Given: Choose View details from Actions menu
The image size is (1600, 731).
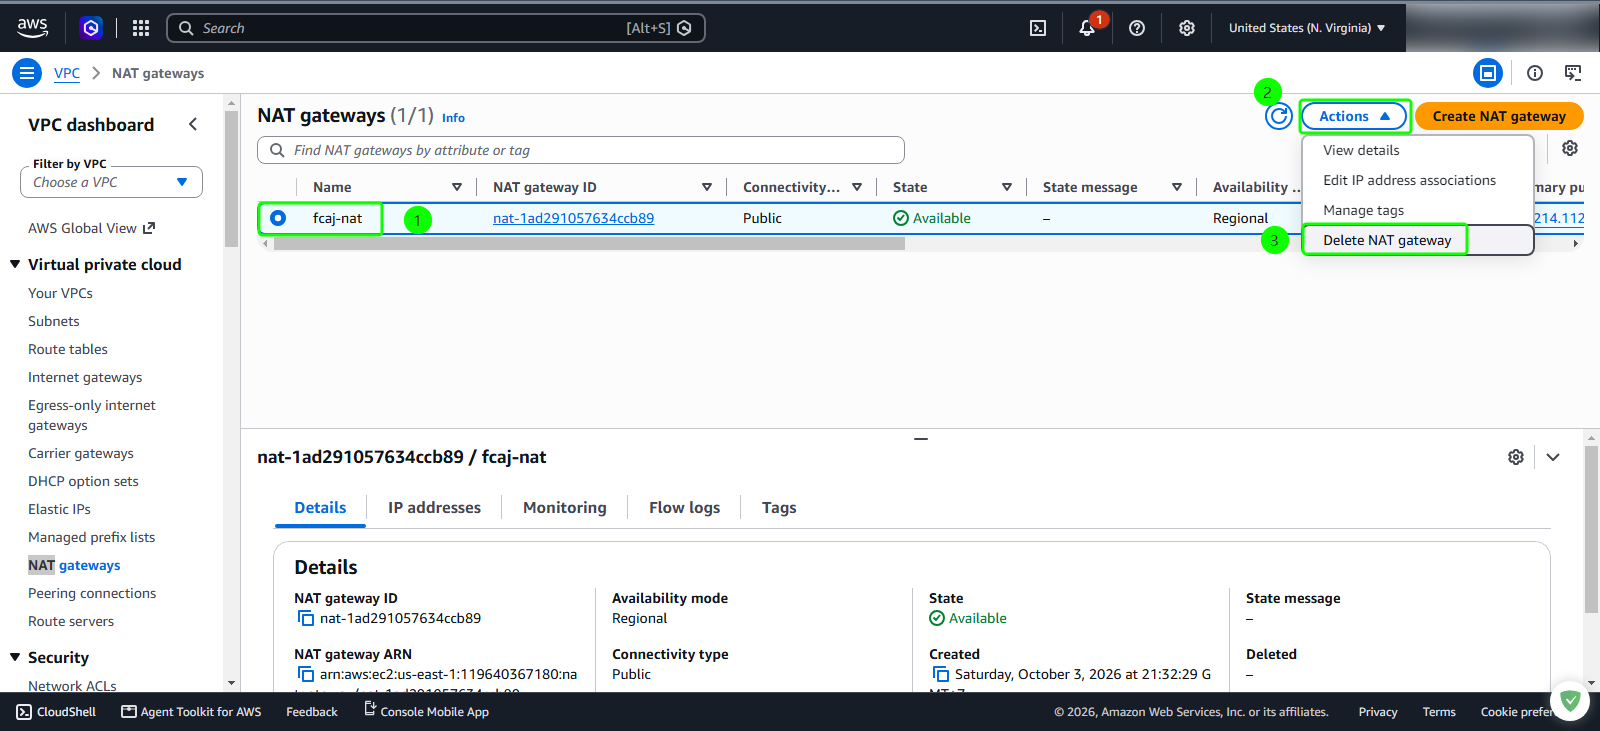Looking at the screenshot, I should pos(1417,150).
